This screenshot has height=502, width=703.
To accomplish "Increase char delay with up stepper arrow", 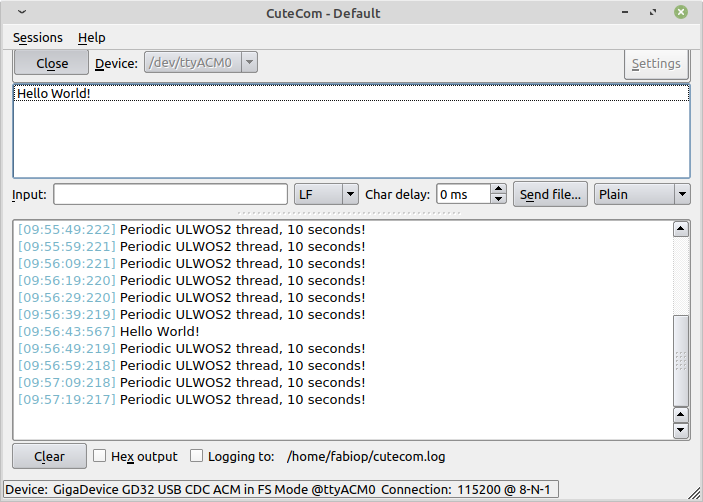I will pos(499,189).
